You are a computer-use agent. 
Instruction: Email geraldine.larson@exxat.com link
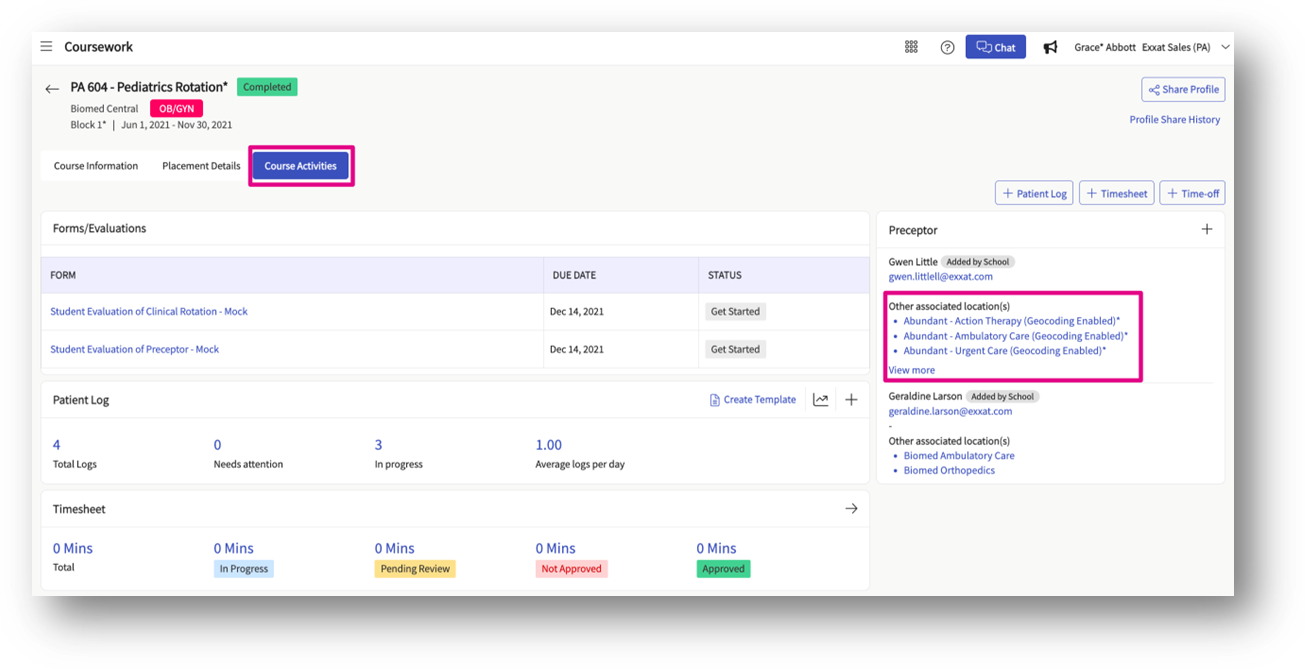click(951, 411)
